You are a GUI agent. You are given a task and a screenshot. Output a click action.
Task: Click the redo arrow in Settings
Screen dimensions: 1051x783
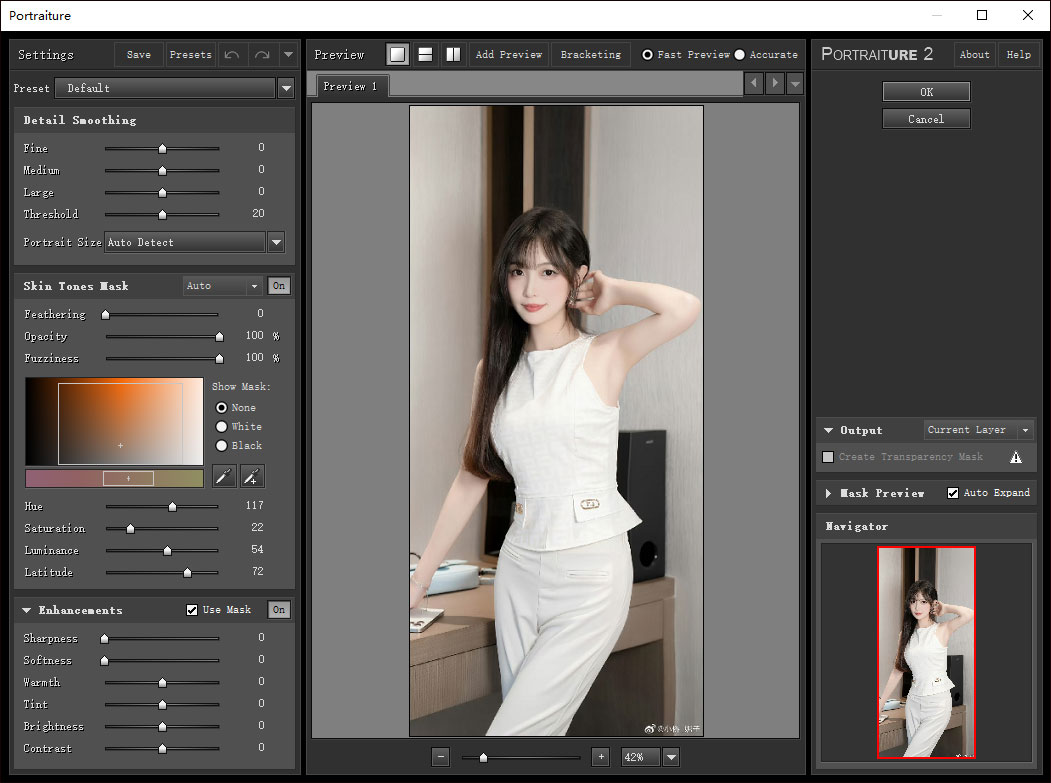point(262,55)
